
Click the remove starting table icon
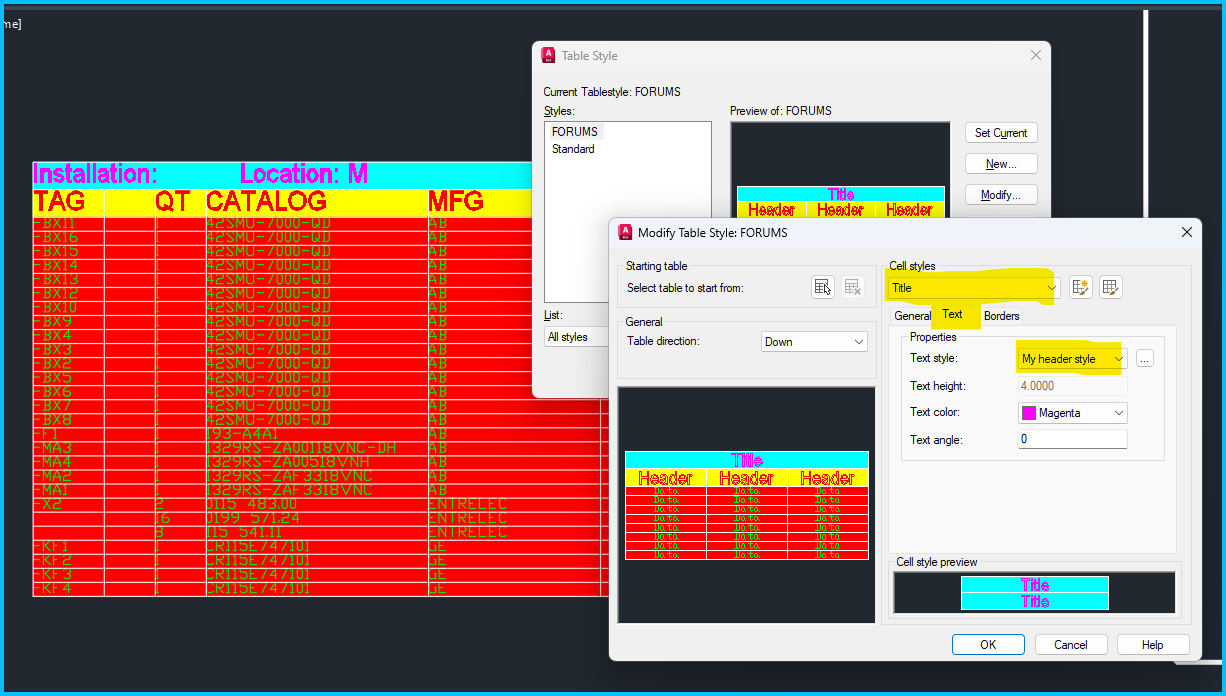pos(852,287)
